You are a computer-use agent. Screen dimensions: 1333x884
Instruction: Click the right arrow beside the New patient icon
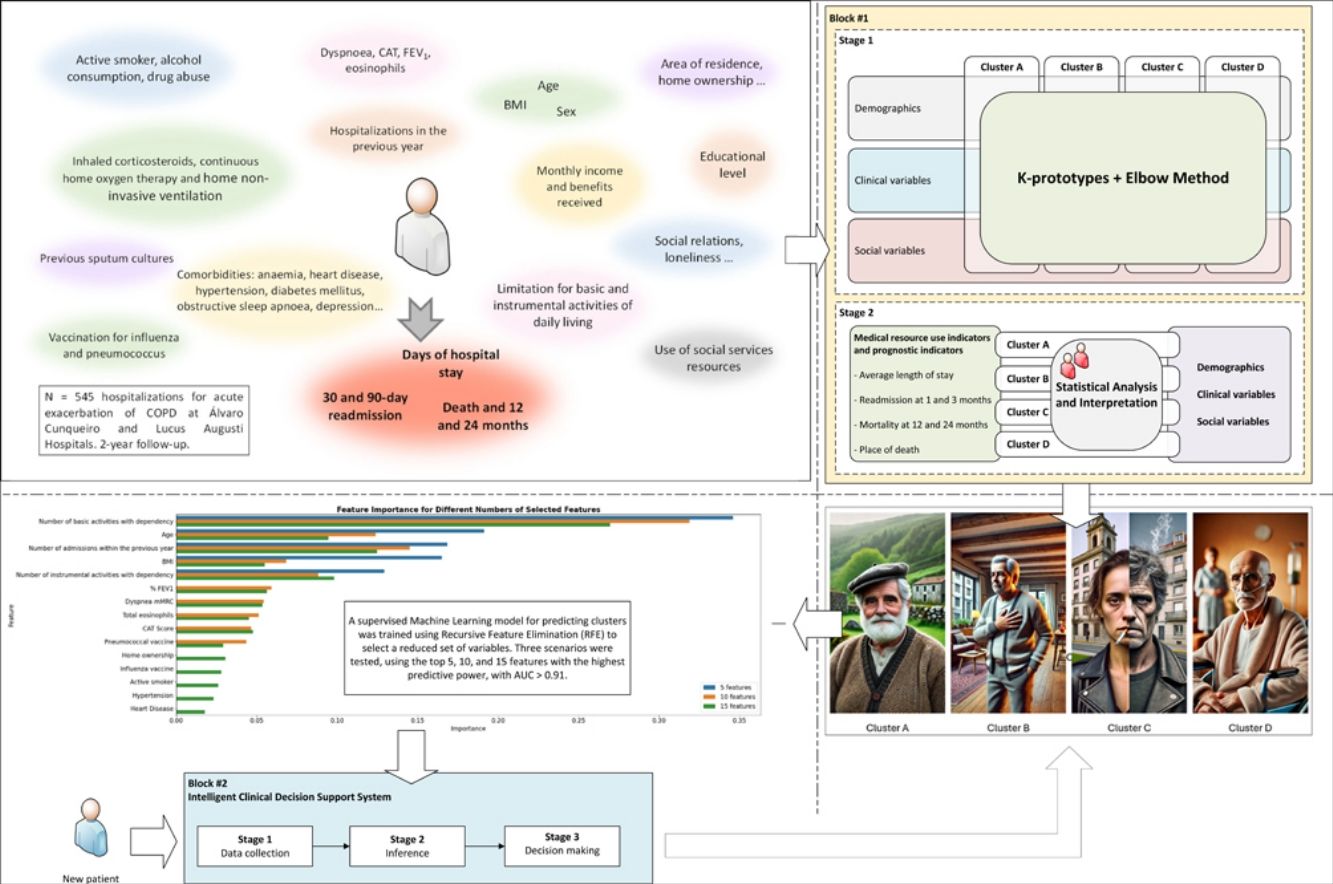(x=154, y=843)
